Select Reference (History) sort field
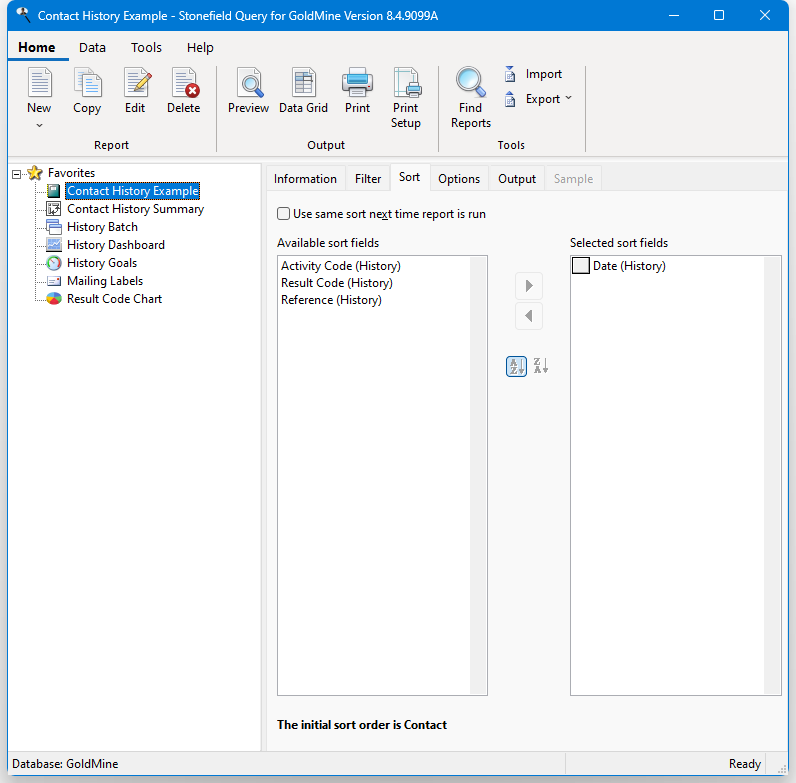This screenshot has height=783, width=796. (331, 300)
